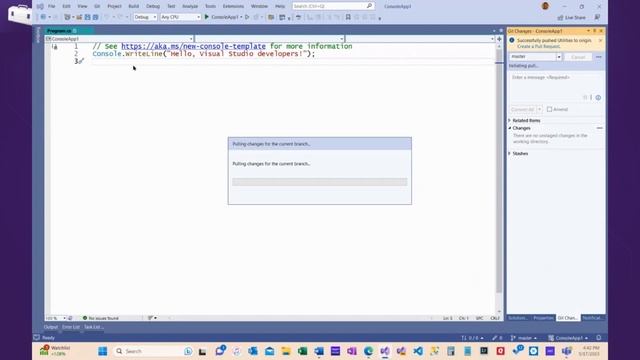Image resolution: width=640 pixels, height=360 pixels.
Task: Open the aka.ms/new-console-template link in the code
Action: 193,46
